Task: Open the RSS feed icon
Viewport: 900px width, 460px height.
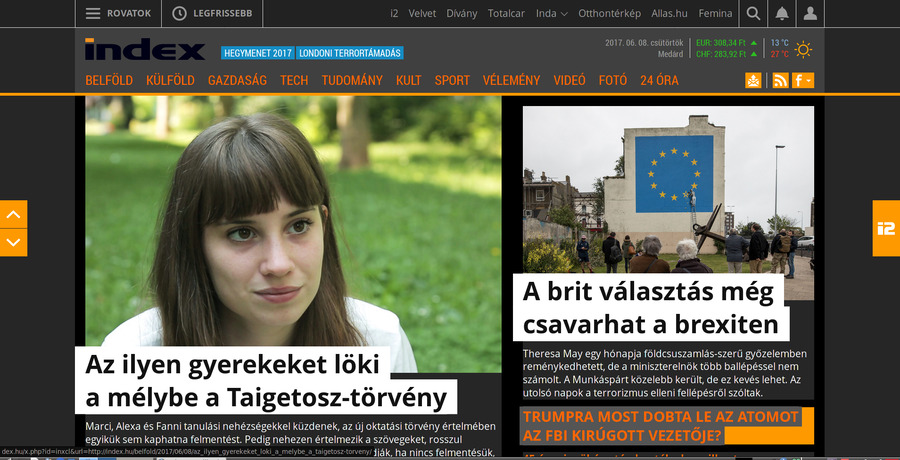Action: (x=781, y=80)
